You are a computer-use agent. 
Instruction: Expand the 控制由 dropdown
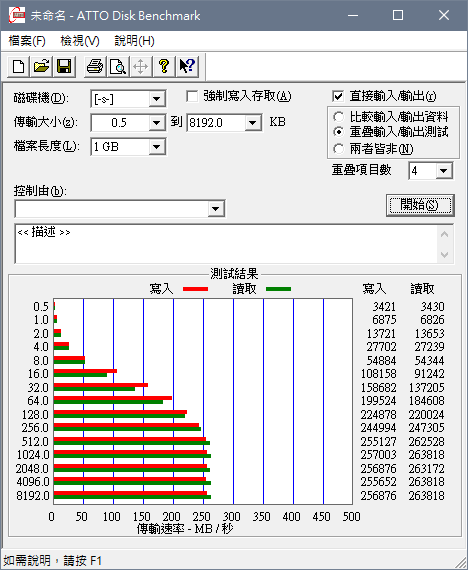pyautogui.click(x=216, y=209)
